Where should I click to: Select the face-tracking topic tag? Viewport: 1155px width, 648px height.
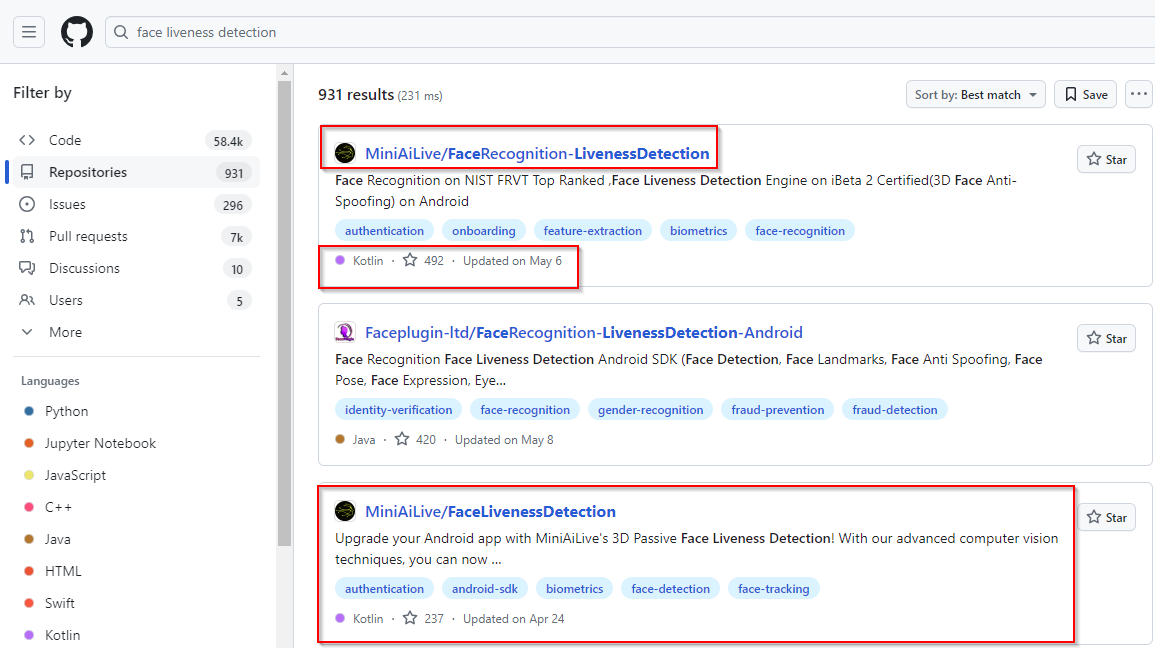pyautogui.click(x=773, y=588)
